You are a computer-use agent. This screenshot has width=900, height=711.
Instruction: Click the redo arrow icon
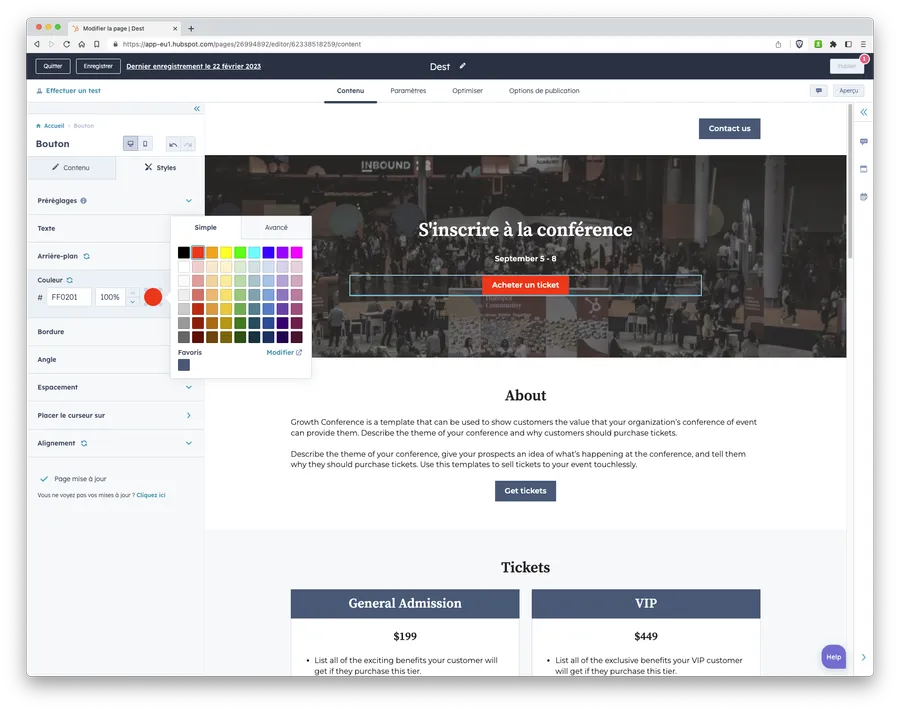point(187,144)
